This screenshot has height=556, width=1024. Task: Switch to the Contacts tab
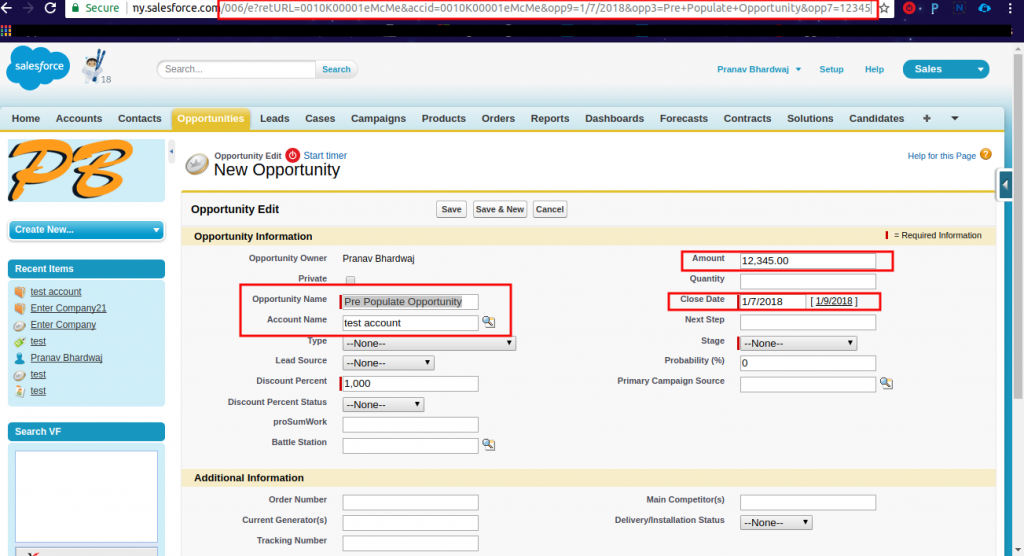tap(140, 118)
